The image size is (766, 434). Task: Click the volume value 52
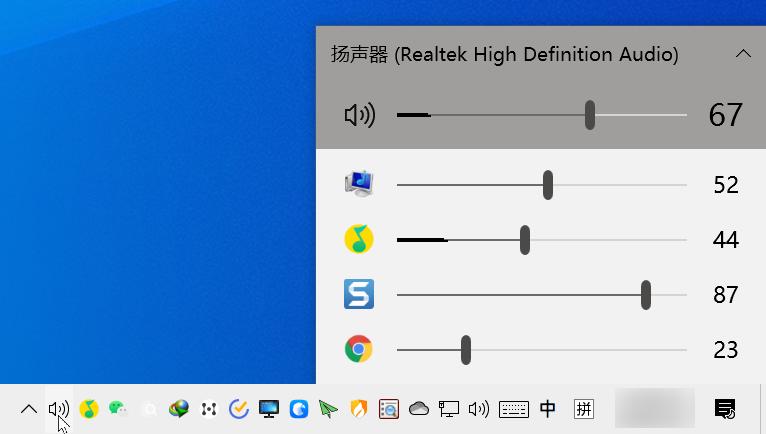(726, 185)
